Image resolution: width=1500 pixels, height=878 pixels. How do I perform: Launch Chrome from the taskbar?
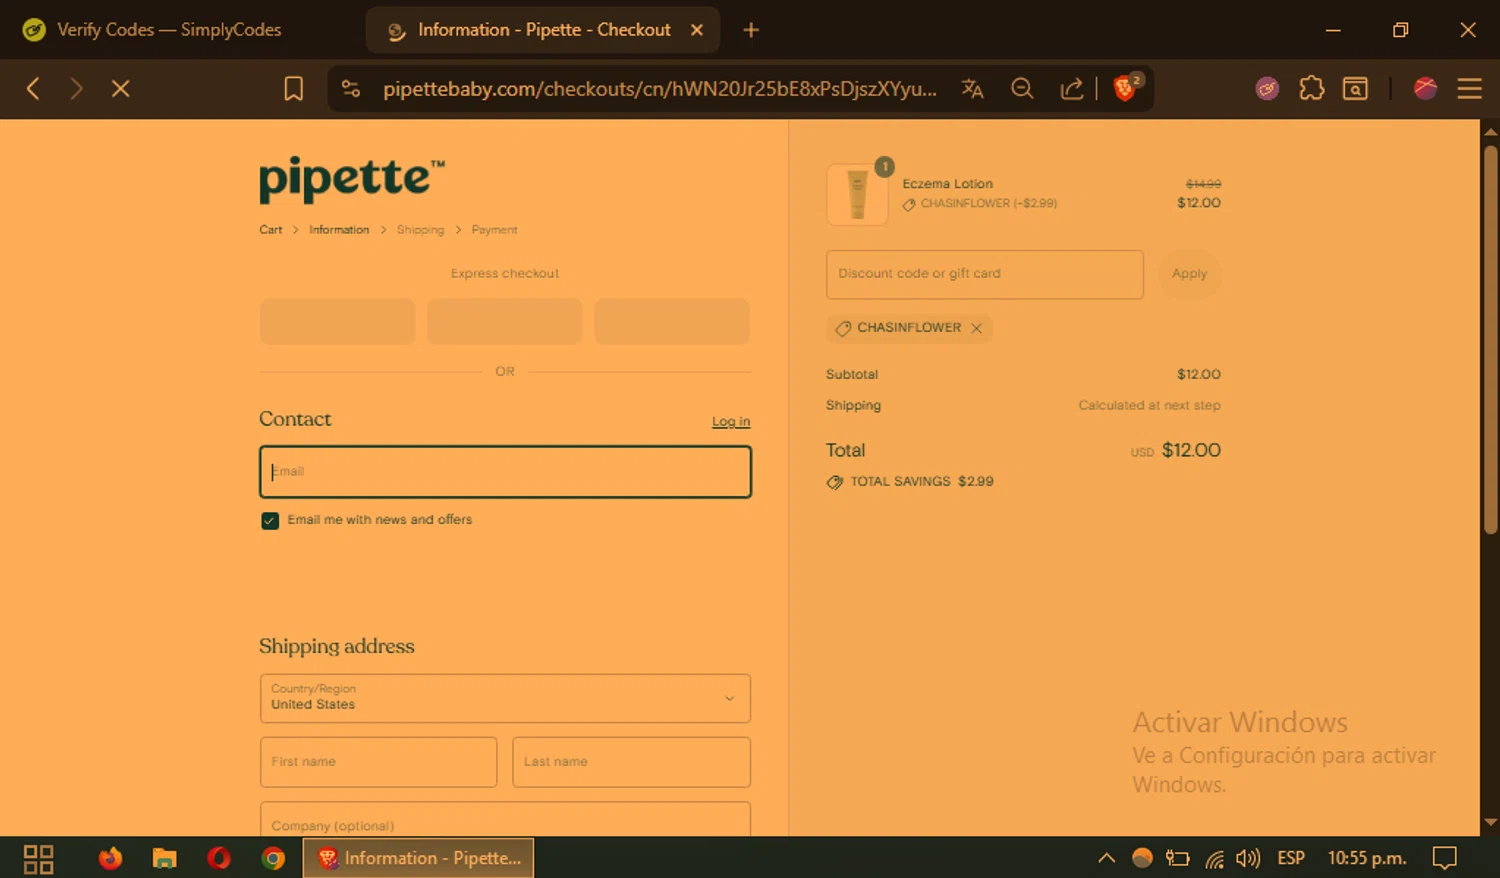coord(273,858)
